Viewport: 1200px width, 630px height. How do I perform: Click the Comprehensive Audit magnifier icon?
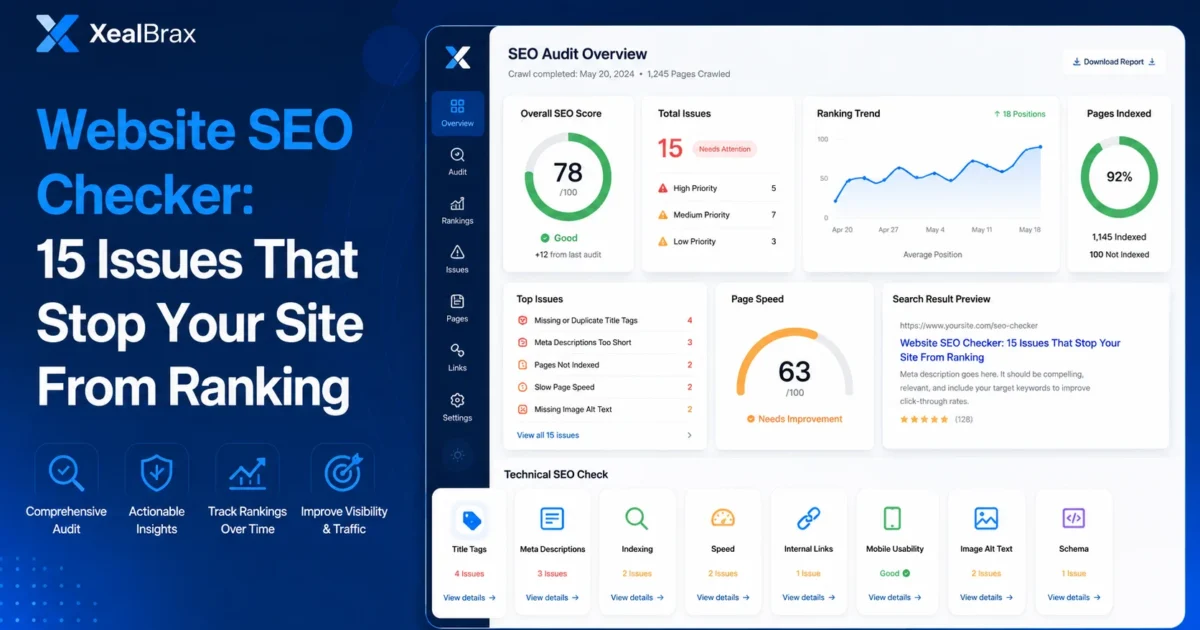click(x=66, y=472)
